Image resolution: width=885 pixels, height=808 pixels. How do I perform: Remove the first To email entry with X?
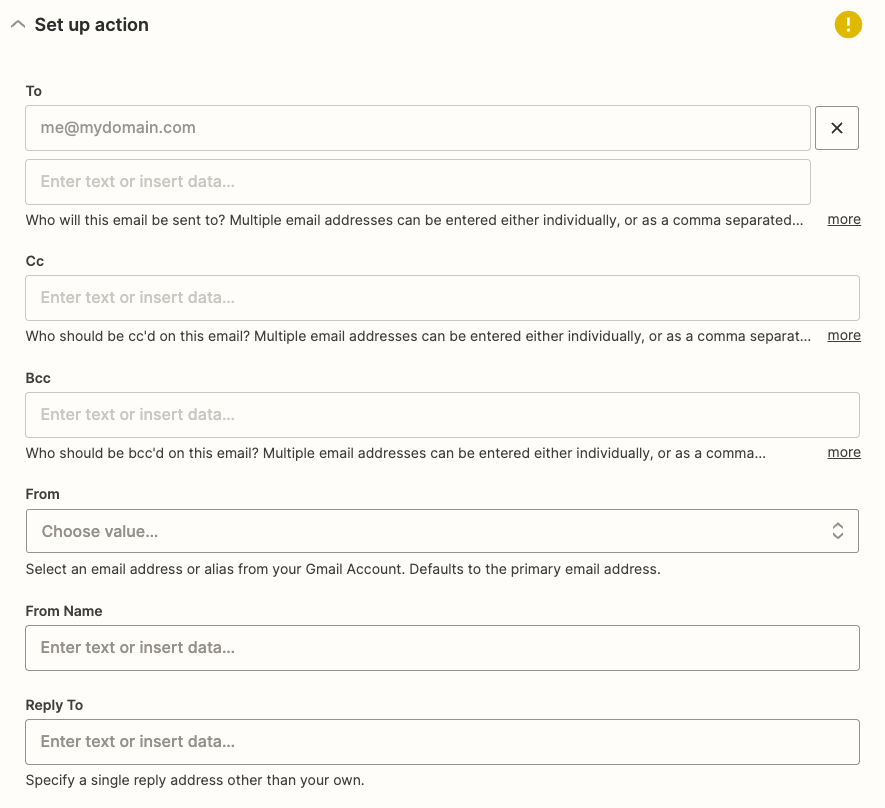836,128
